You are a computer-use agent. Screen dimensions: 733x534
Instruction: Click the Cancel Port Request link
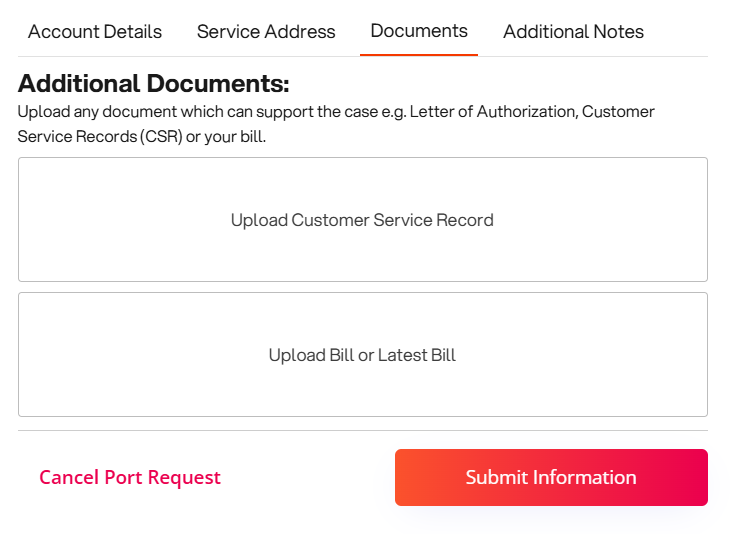(x=130, y=478)
